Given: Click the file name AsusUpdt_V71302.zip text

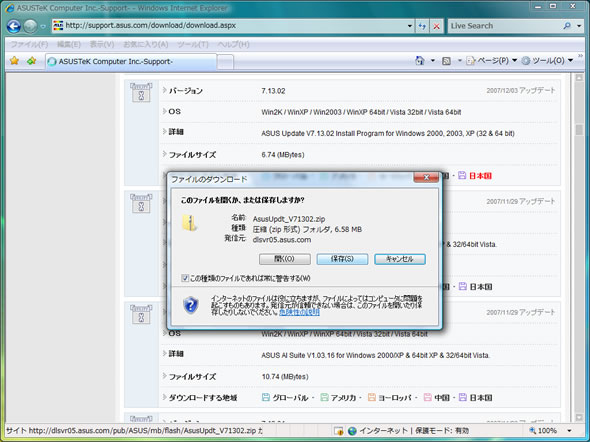Looking at the screenshot, I should pos(289,219).
